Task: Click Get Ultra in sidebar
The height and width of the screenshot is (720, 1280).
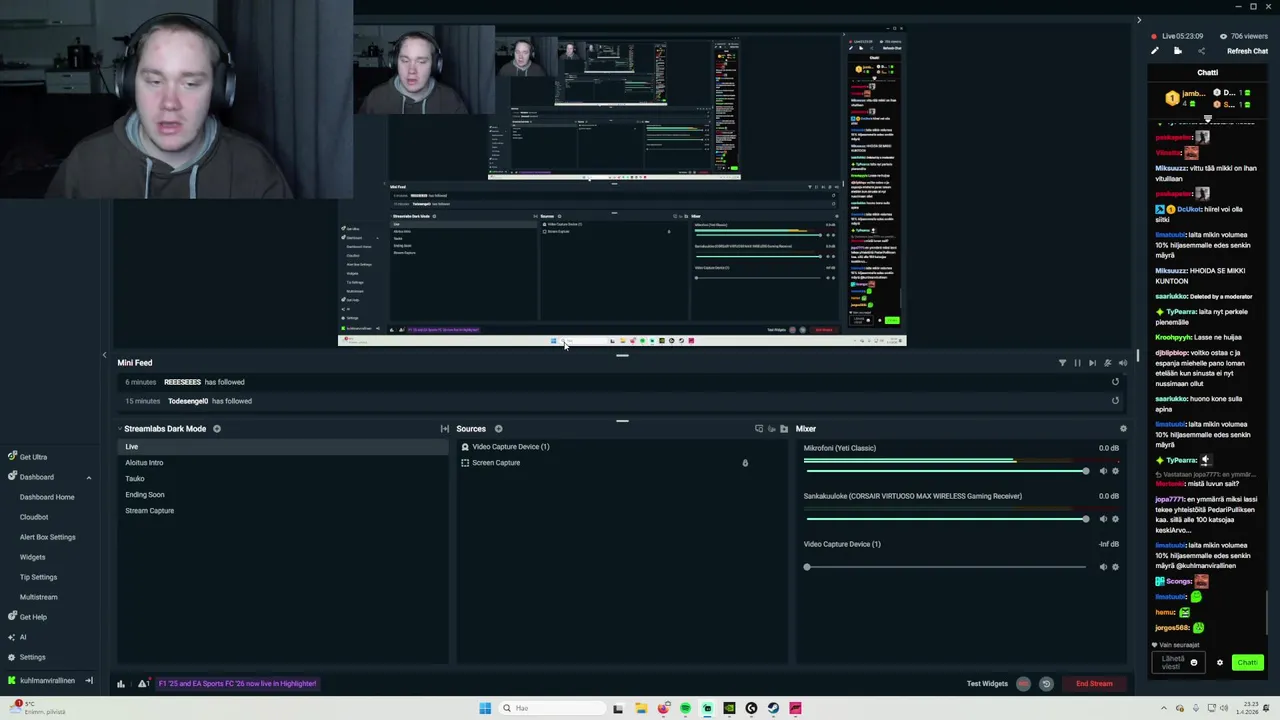Action: tap(27, 457)
